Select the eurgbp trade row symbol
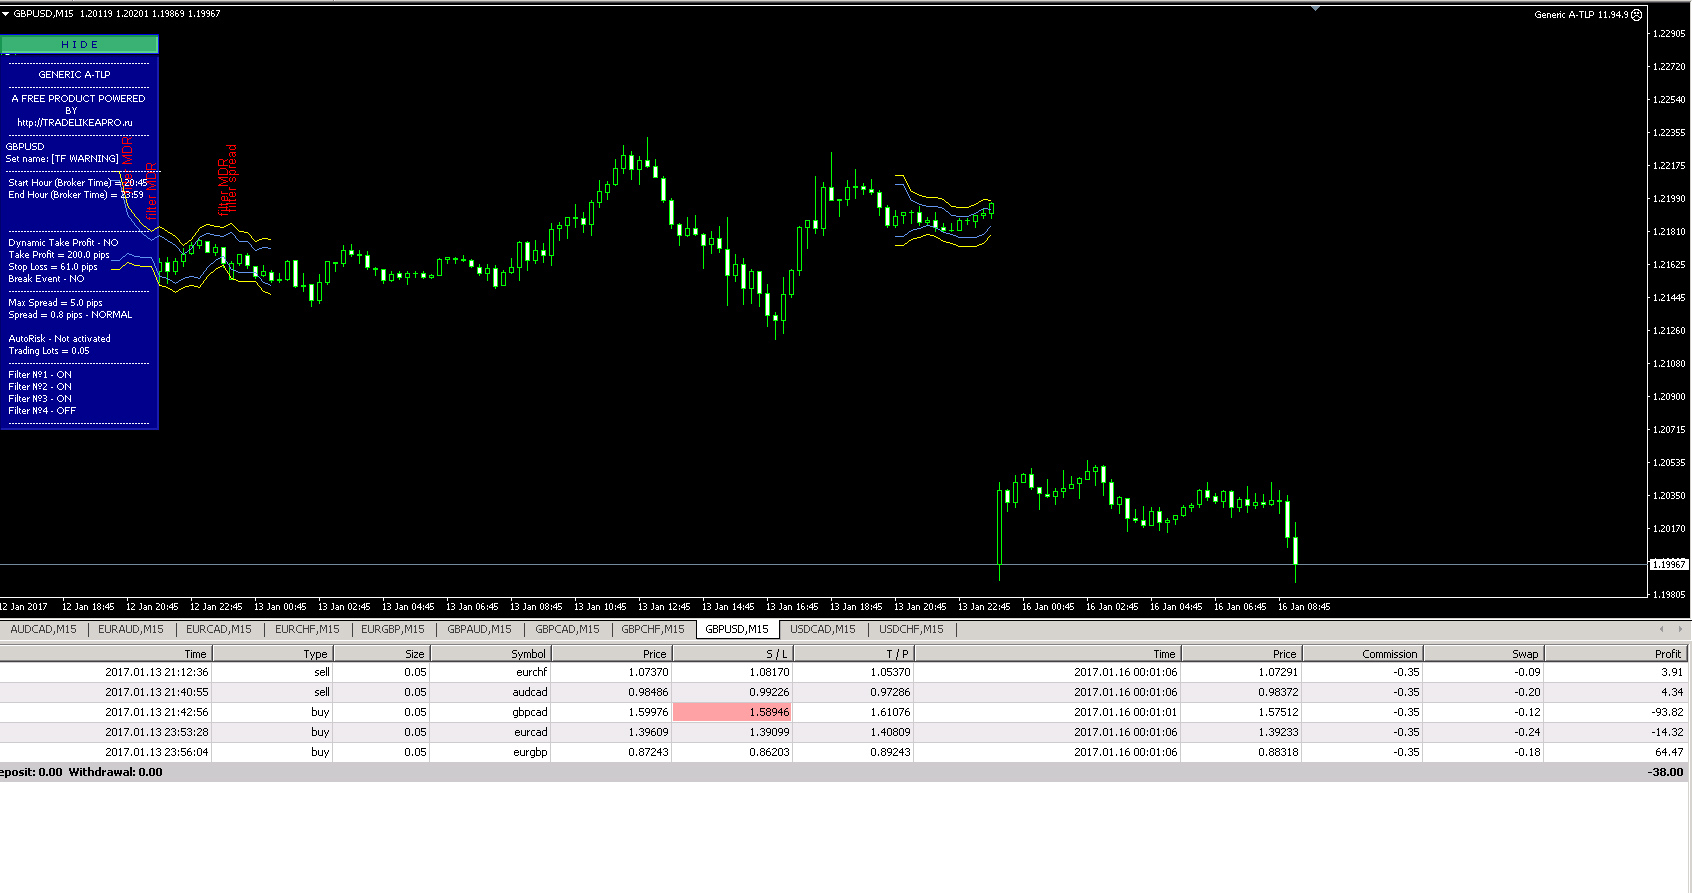Screen dimensions: 1692x893 (530, 752)
